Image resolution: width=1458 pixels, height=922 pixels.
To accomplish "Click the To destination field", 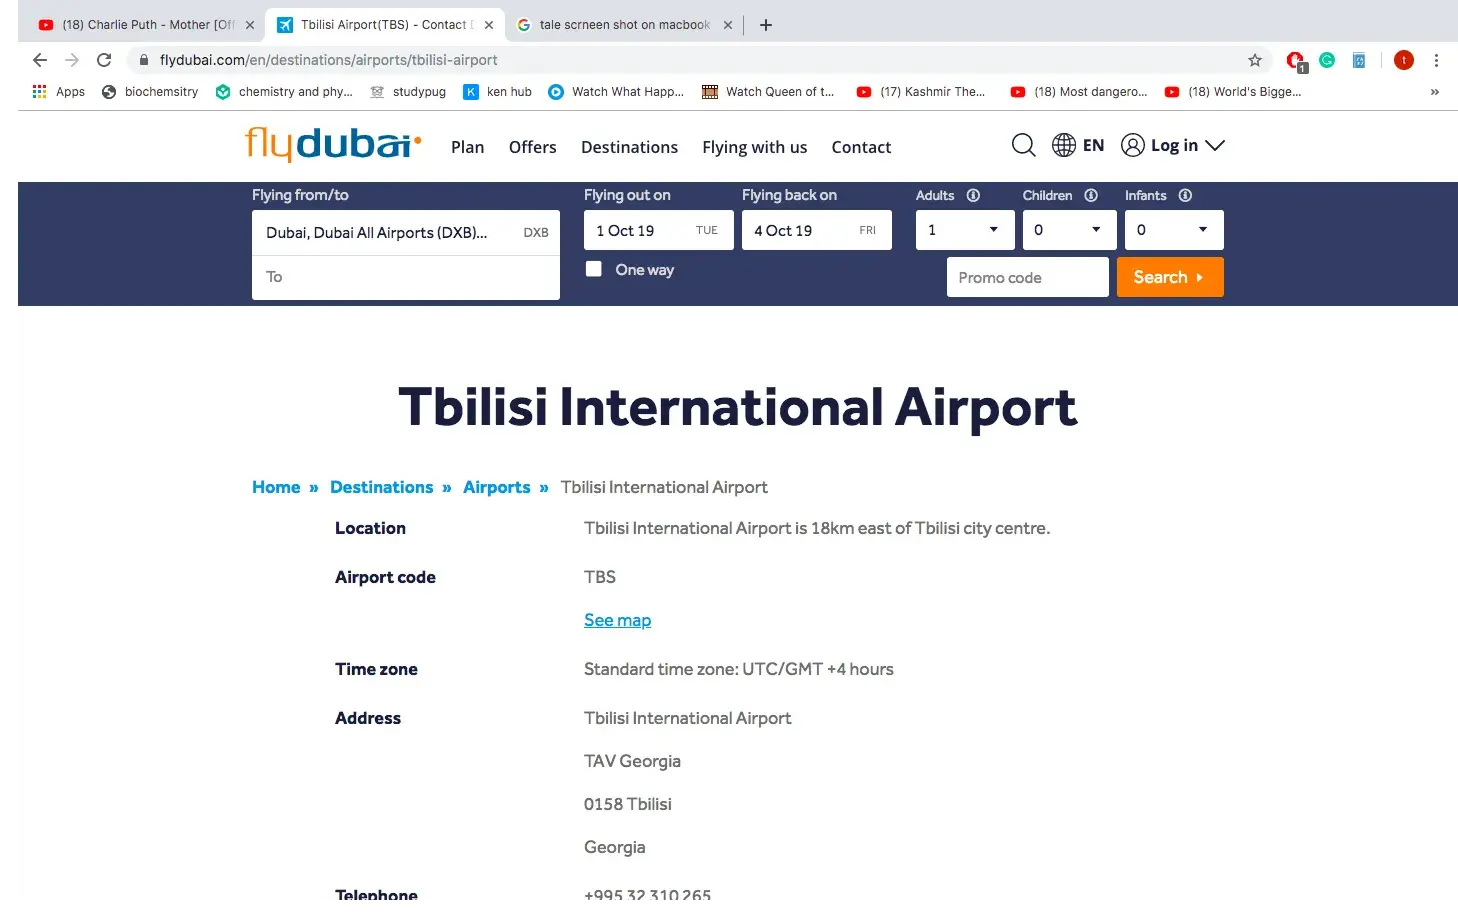I will [406, 277].
